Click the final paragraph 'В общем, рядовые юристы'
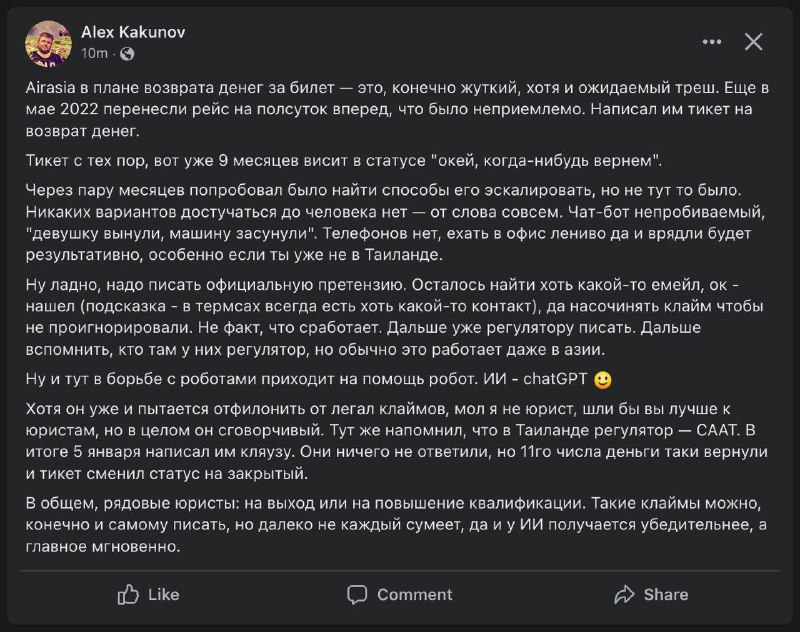The height and width of the screenshot is (632, 800). coord(396,525)
